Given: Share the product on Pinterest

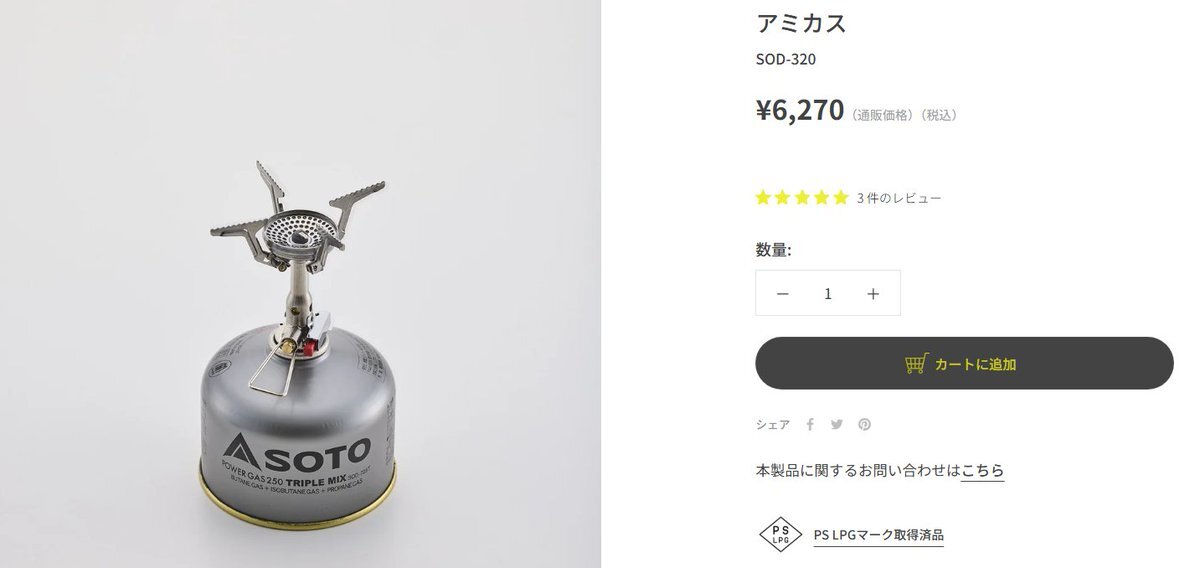Looking at the screenshot, I should [x=864, y=424].
